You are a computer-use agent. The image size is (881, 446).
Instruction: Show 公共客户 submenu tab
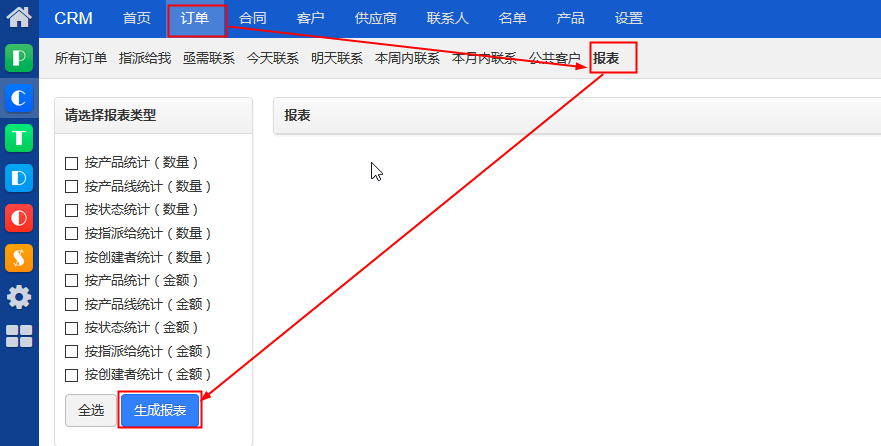click(x=555, y=58)
